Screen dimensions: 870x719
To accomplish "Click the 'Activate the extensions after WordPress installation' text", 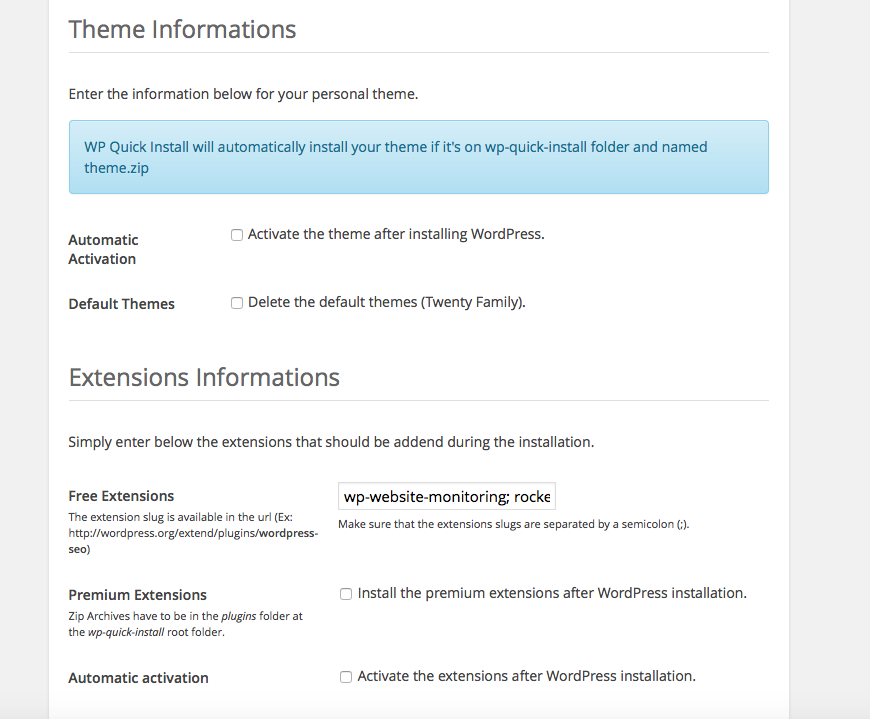I will point(527,676).
